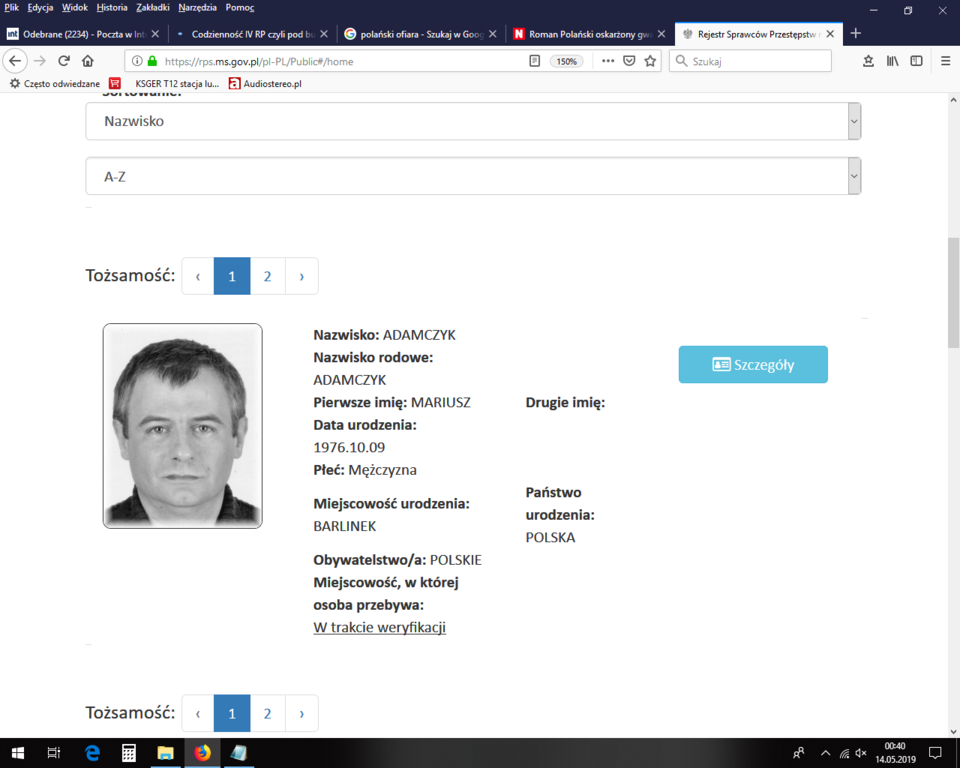Open the Action Center notifications
The height and width of the screenshot is (768, 960).
click(935, 753)
